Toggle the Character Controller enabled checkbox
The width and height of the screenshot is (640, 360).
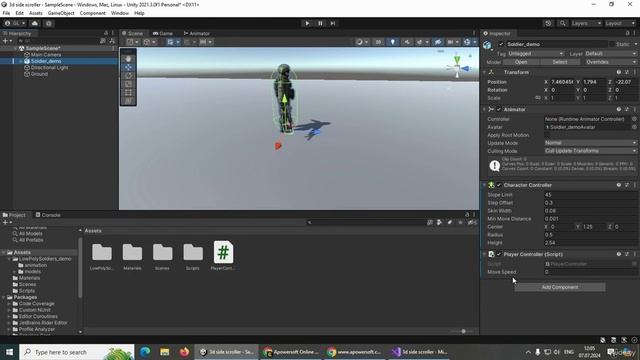click(499, 185)
